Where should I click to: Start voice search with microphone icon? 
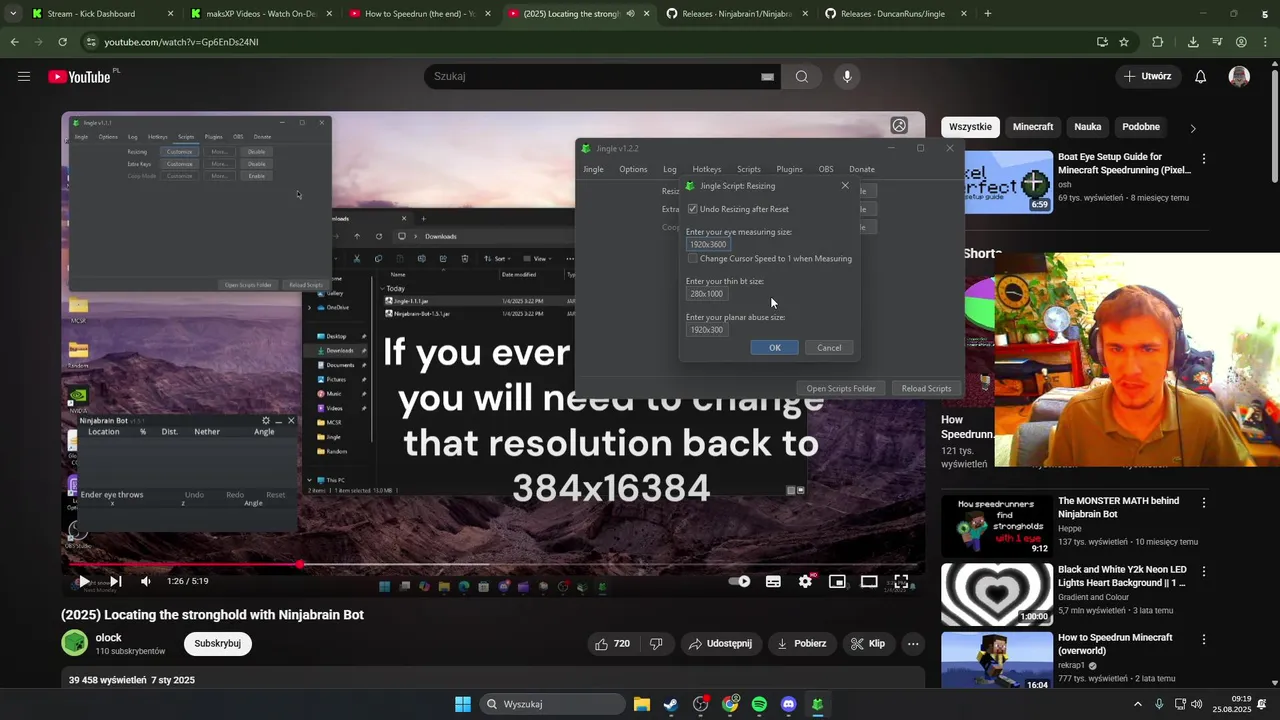pos(847,77)
